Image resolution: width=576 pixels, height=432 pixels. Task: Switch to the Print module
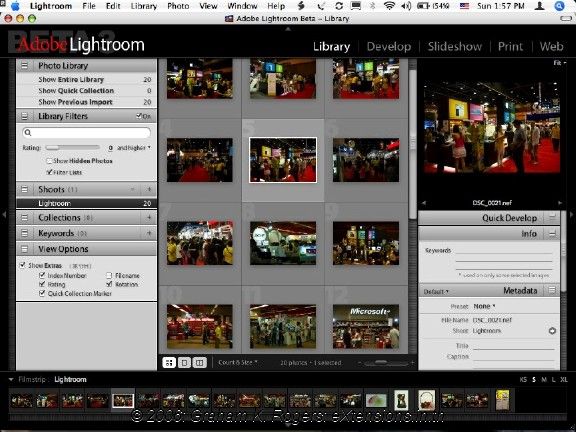510,47
